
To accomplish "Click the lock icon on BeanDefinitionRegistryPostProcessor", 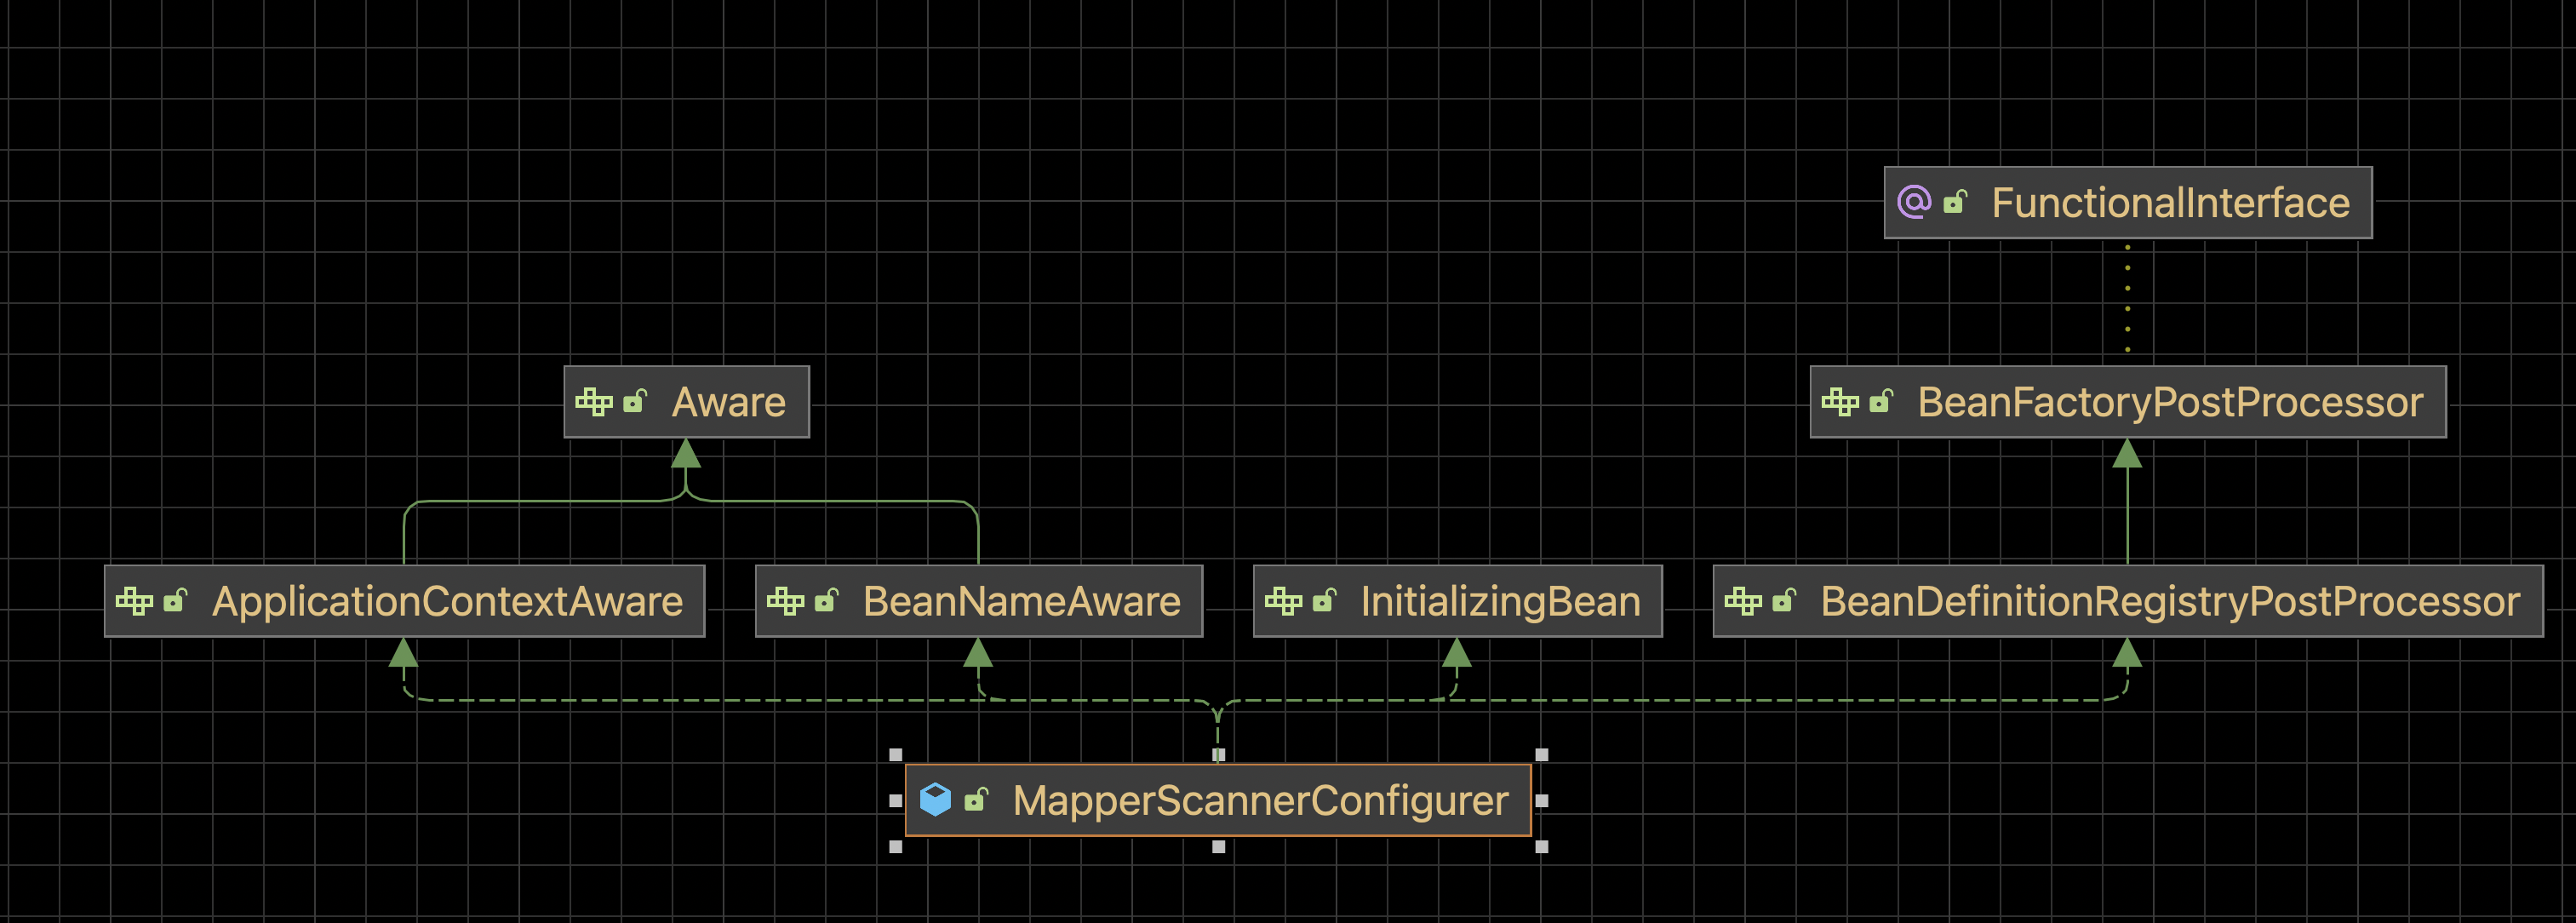I will point(1784,600).
